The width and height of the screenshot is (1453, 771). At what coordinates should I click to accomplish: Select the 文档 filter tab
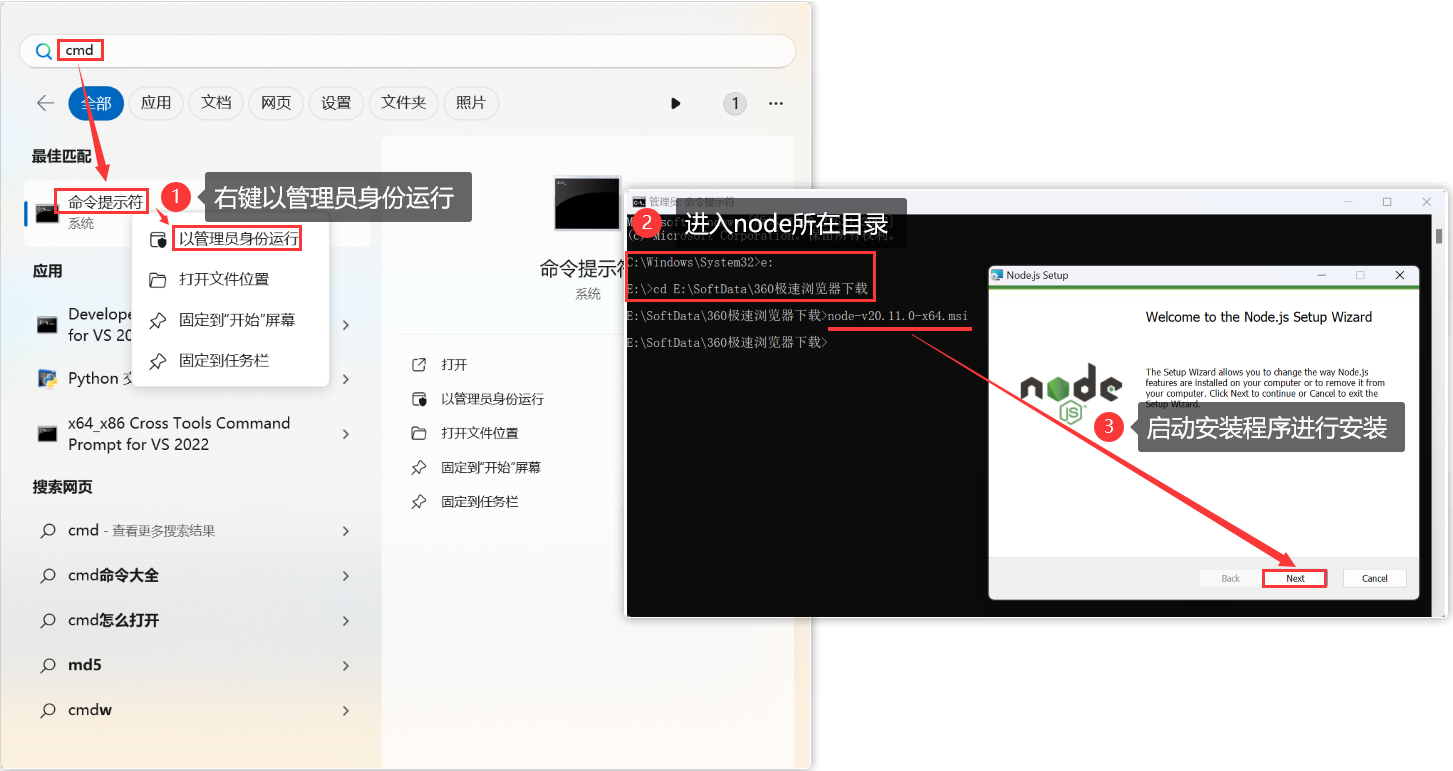coord(216,103)
